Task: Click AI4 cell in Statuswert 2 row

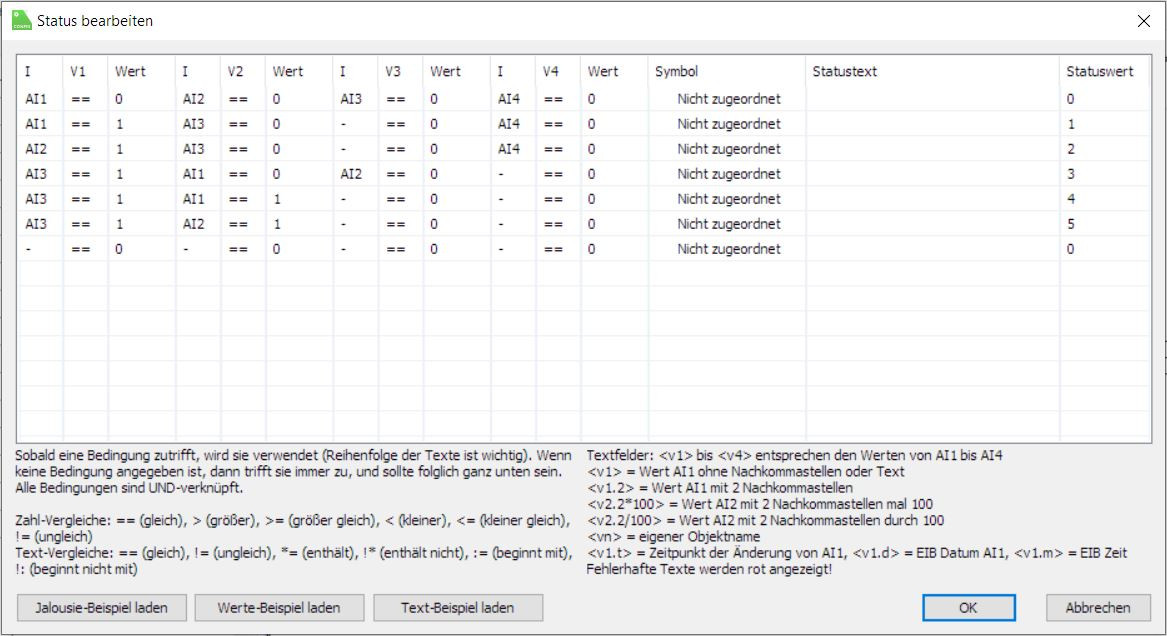Action: (509, 149)
